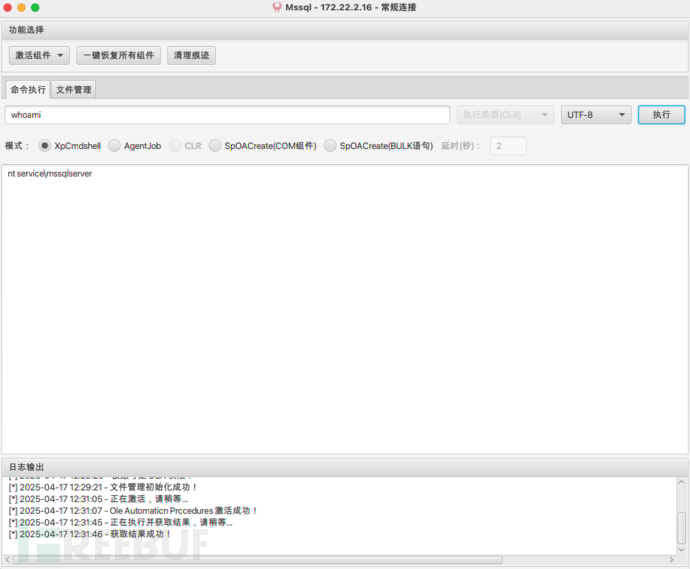Click the nt service\mssqlserver output text

(50, 174)
